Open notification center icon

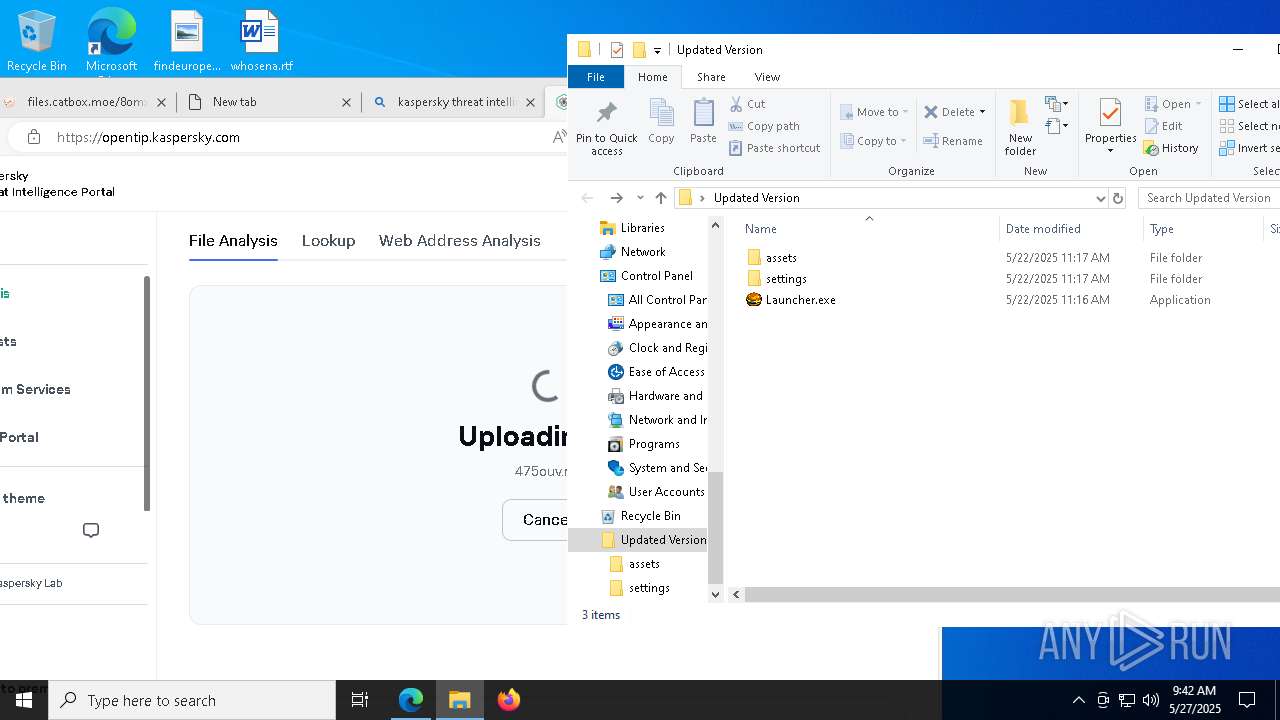pos(1247,700)
